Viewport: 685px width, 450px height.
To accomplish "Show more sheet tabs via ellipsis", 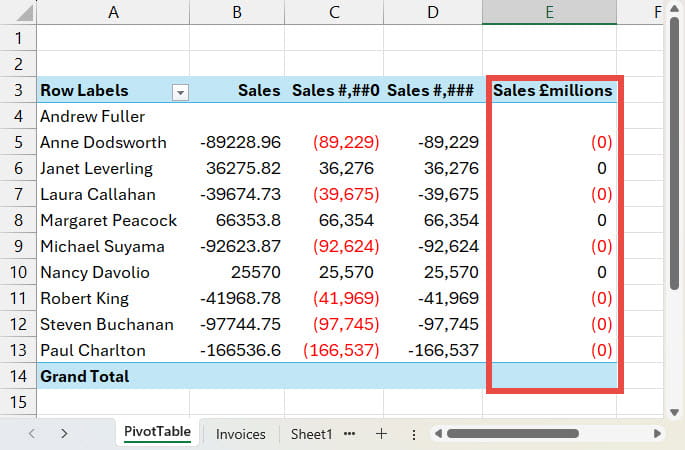I will (349, 434).
